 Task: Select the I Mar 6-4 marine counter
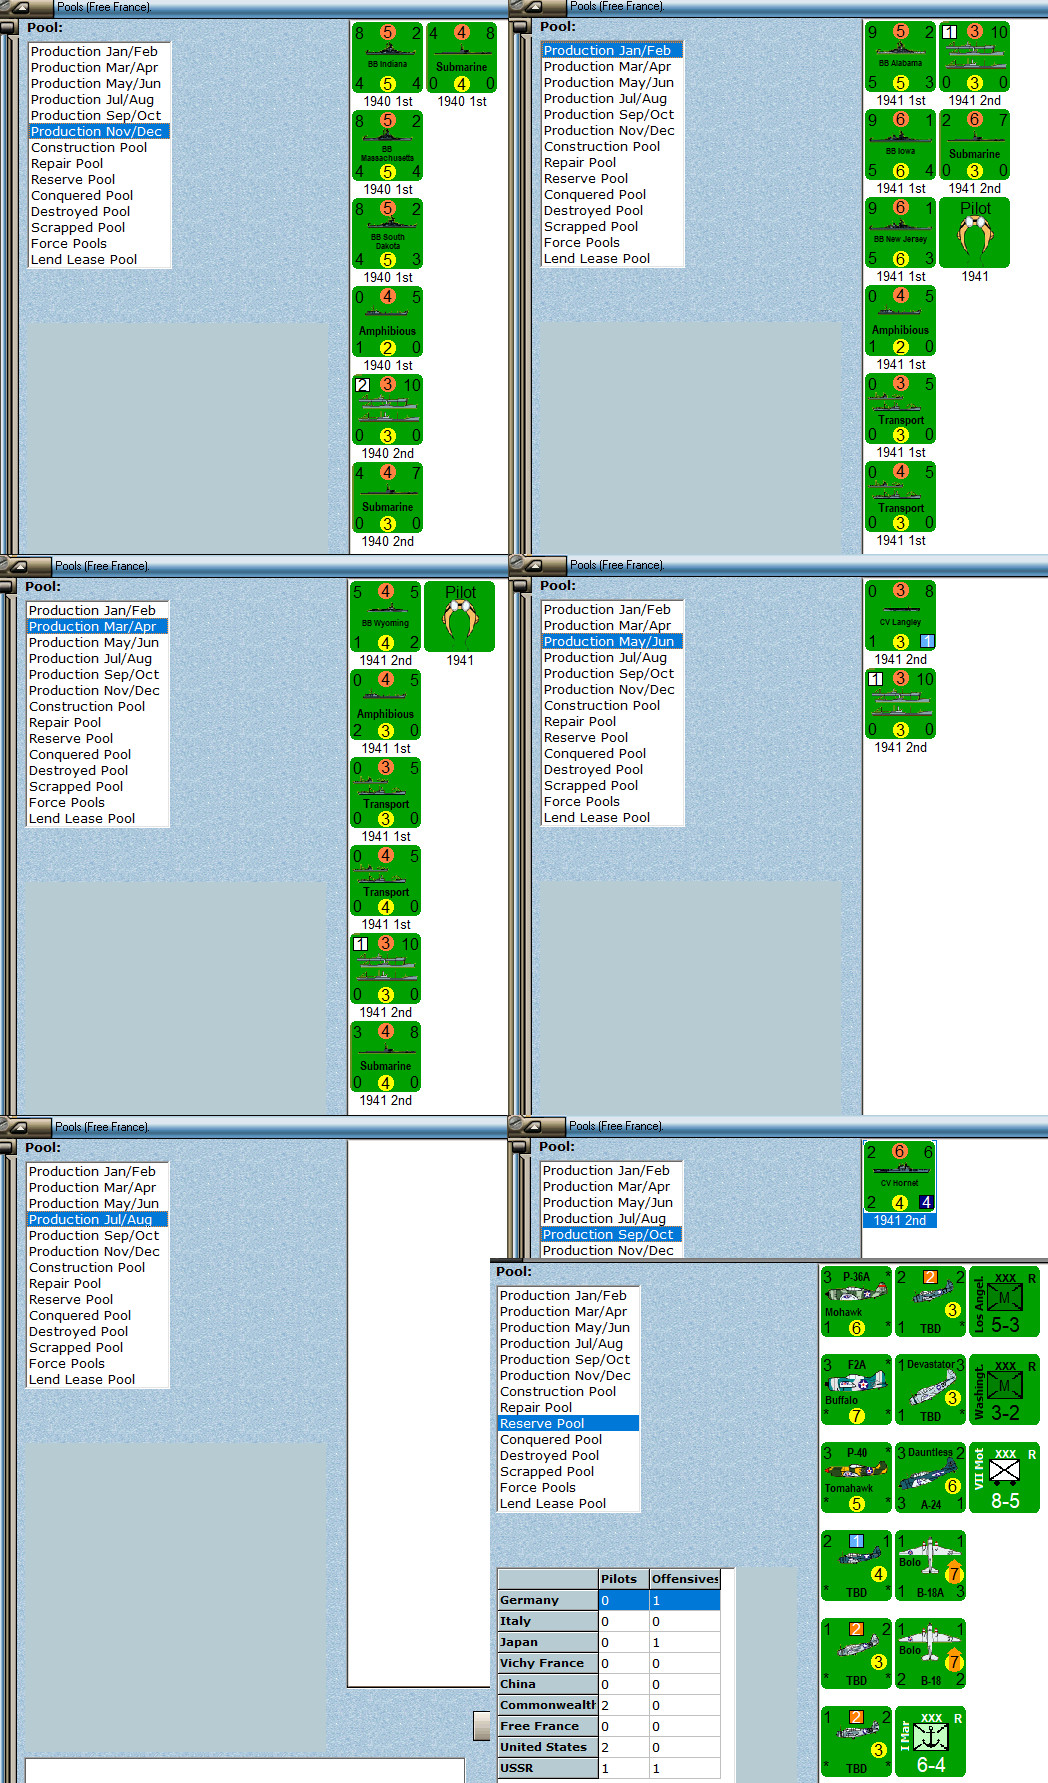[x=931, y=1741]
